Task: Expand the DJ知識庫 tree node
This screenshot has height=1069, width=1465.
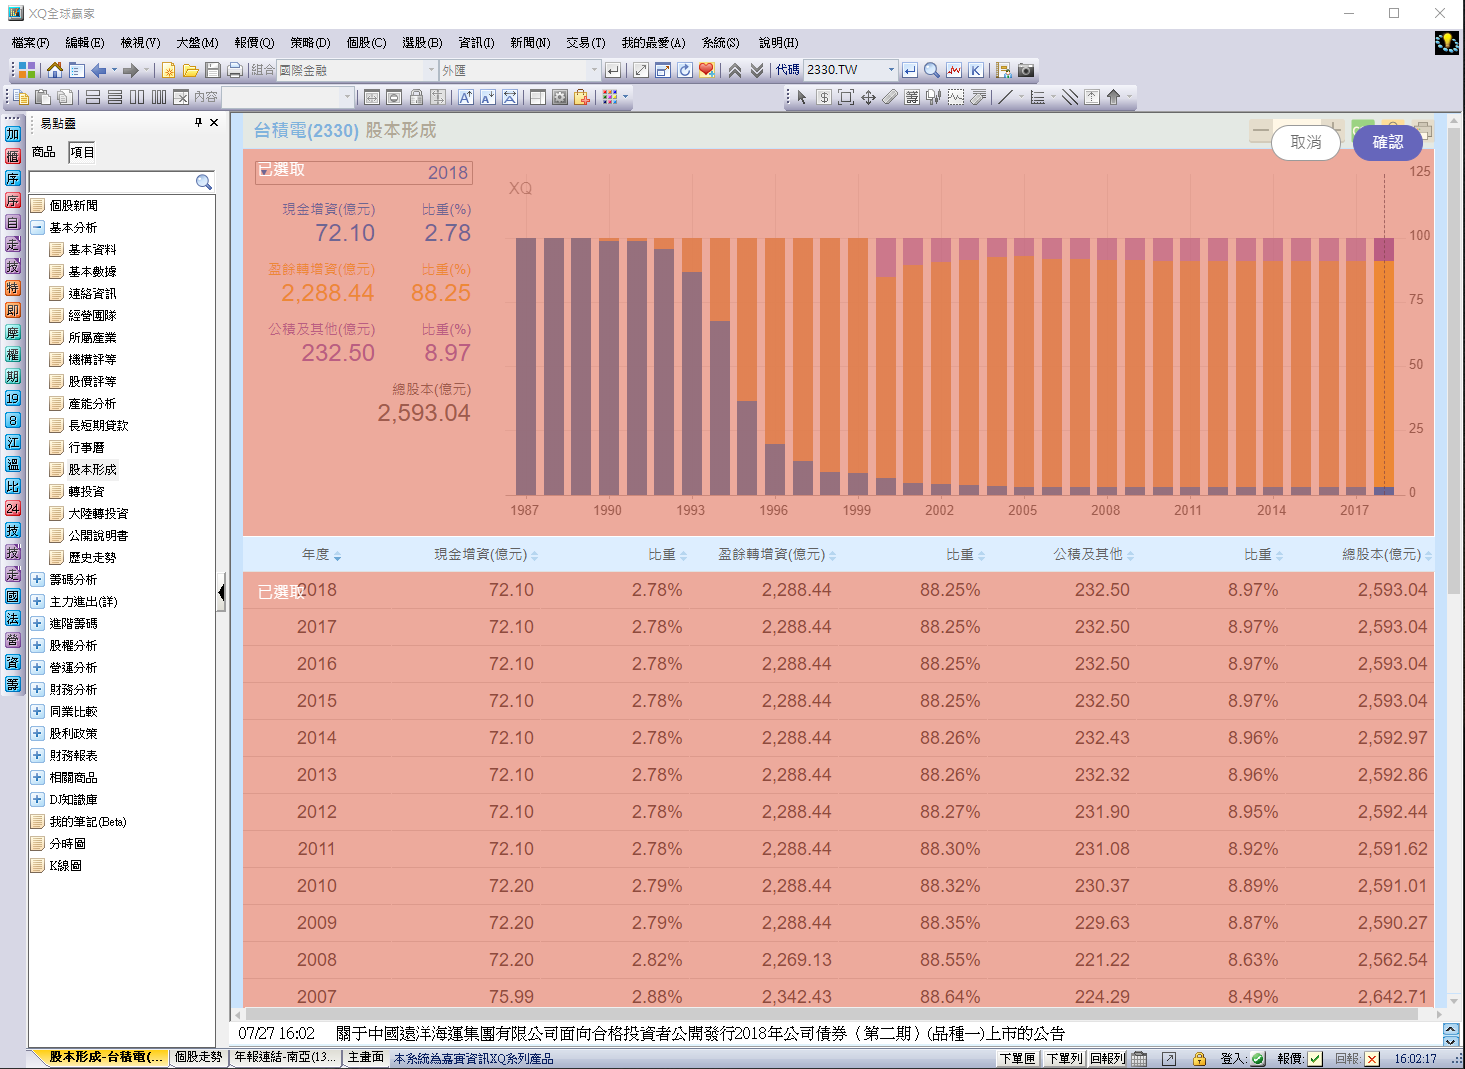Action: [x=37, y=799]
